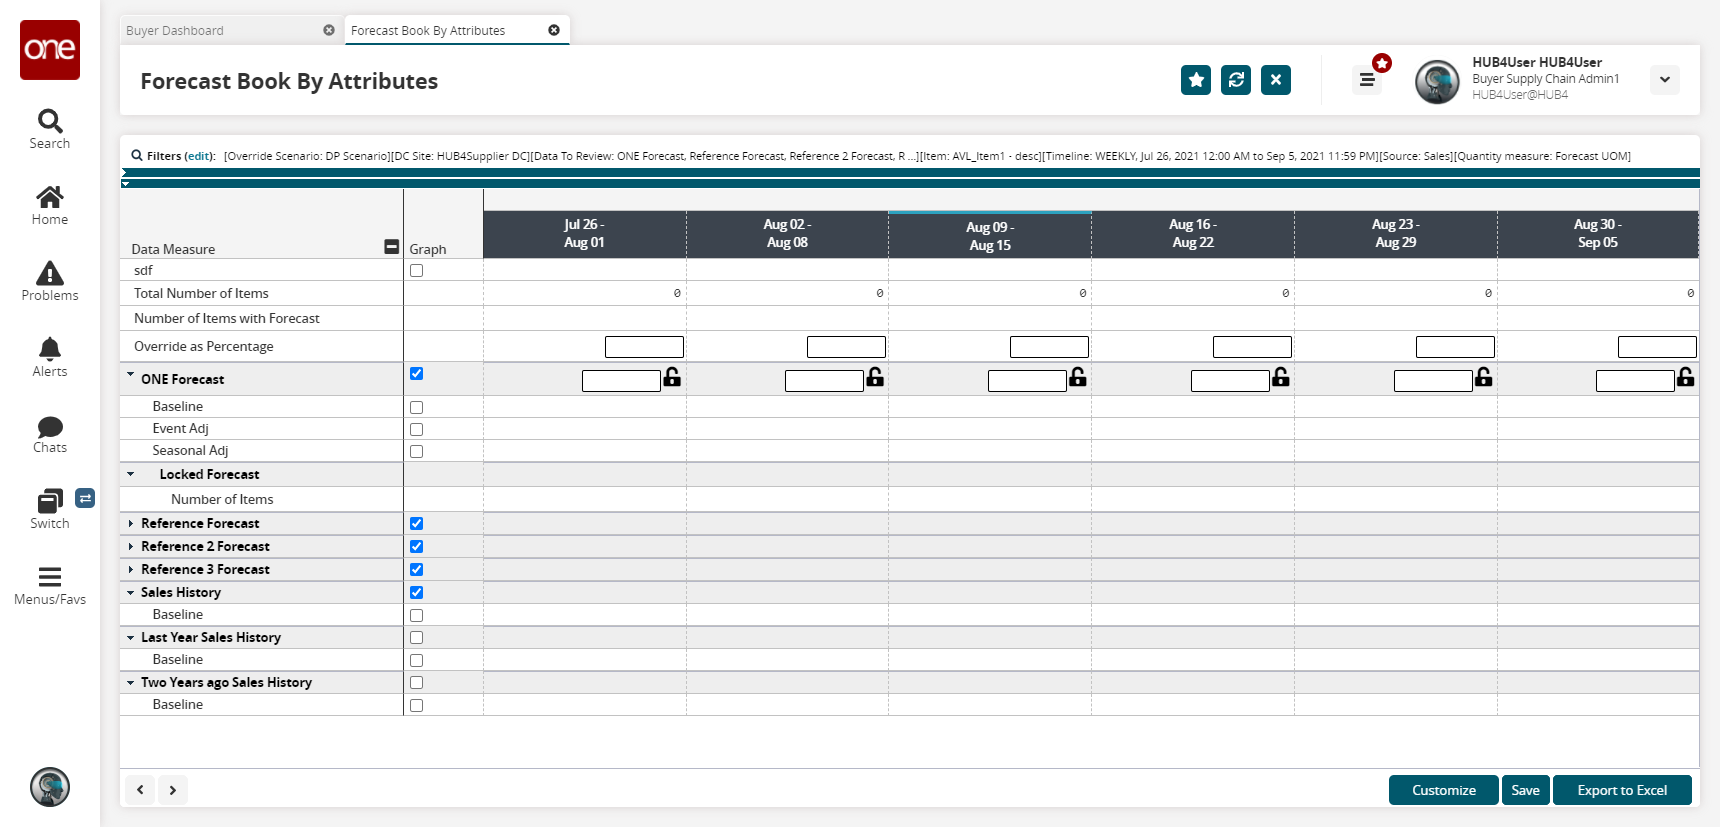
Task: Uncheck ONE Forecast graph checkbox
Action: 416,373
